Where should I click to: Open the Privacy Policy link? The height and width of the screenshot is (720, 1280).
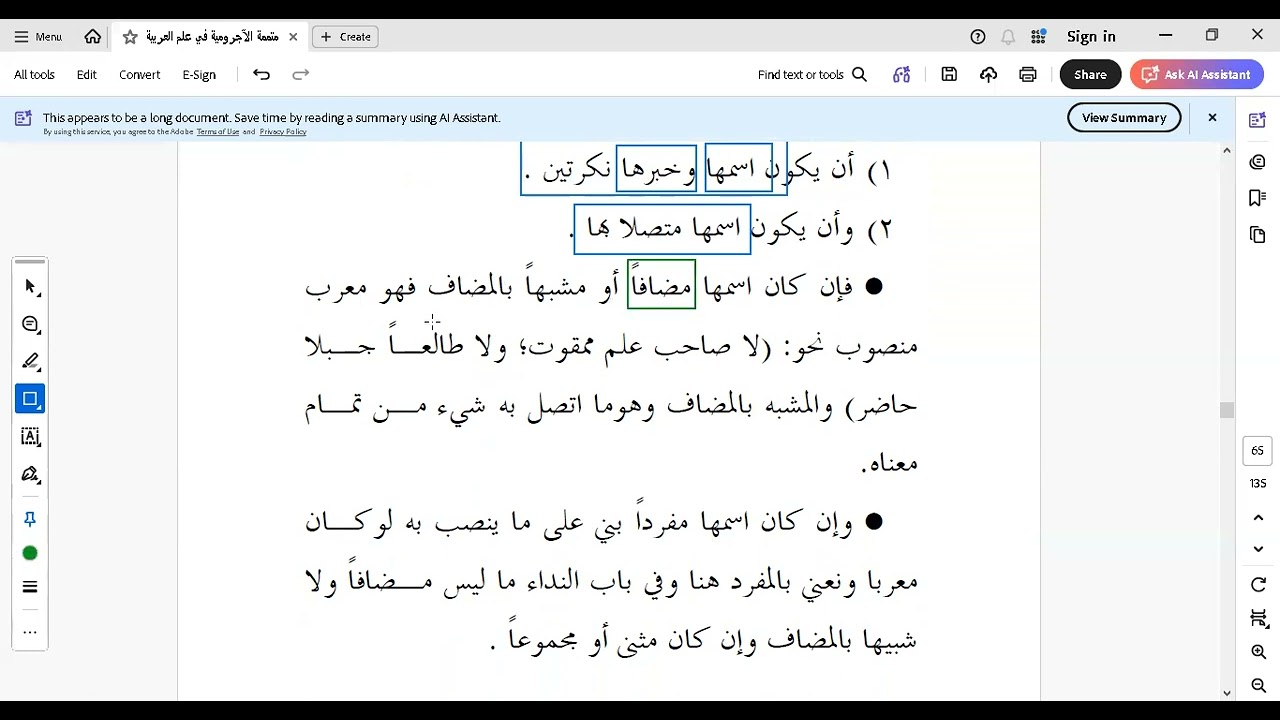click(283, 131)
